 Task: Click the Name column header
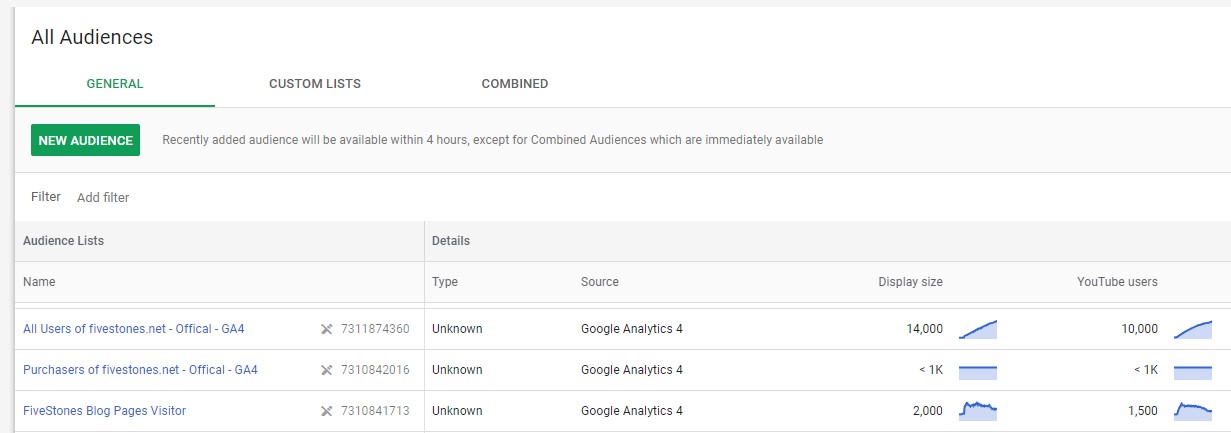point(39,282)
